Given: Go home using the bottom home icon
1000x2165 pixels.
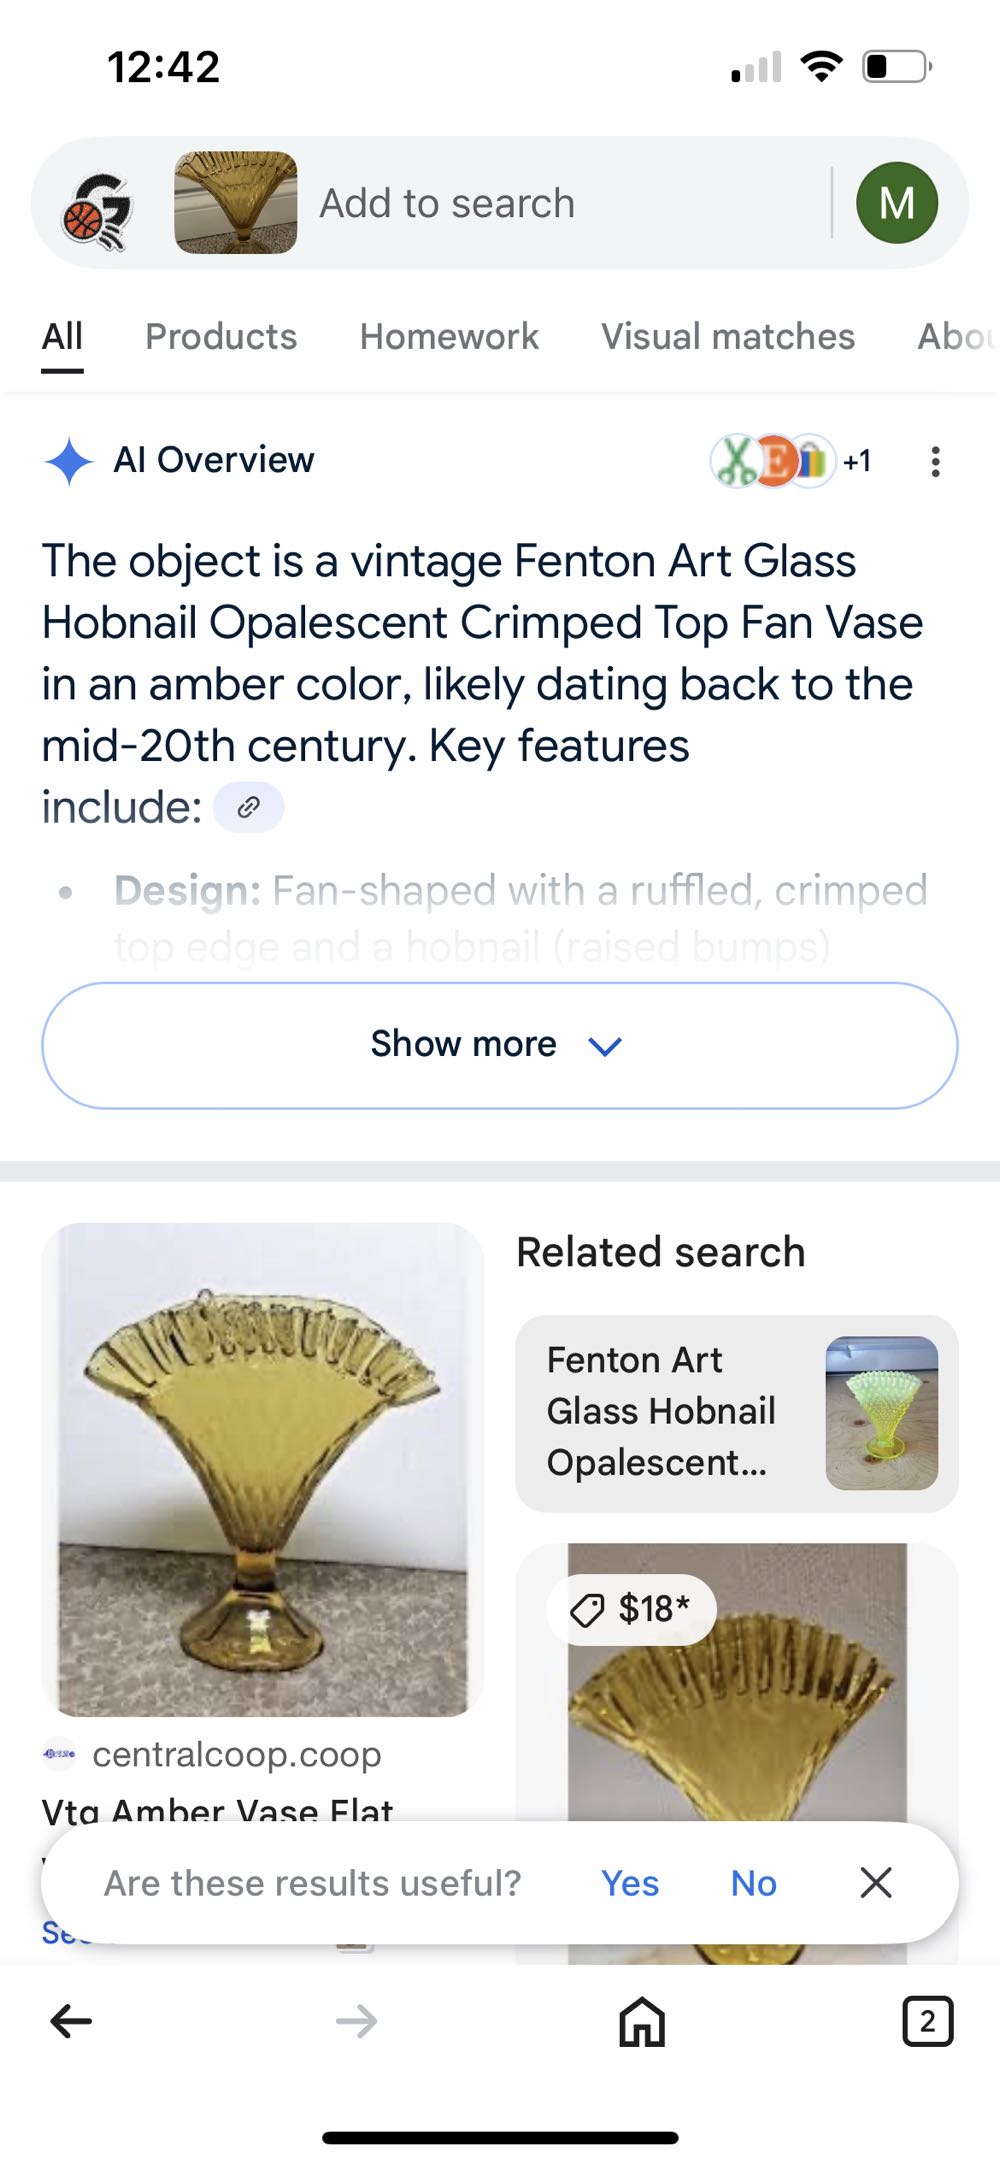Looking at the screenshot, I should tap(638, 2020).
